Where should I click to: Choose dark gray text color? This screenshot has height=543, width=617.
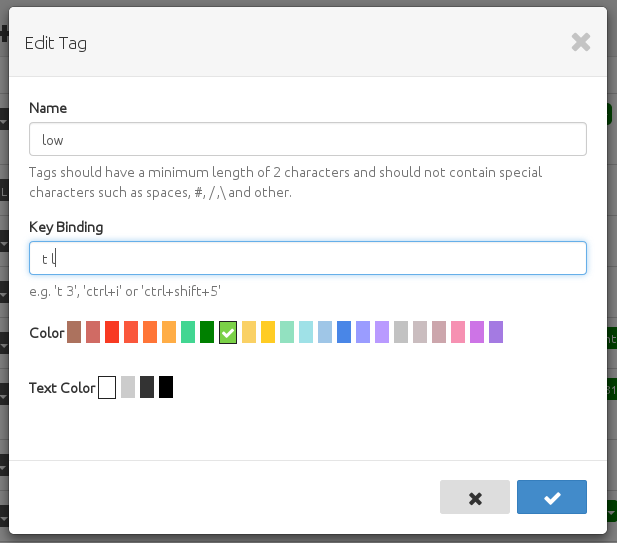[147, 387]
